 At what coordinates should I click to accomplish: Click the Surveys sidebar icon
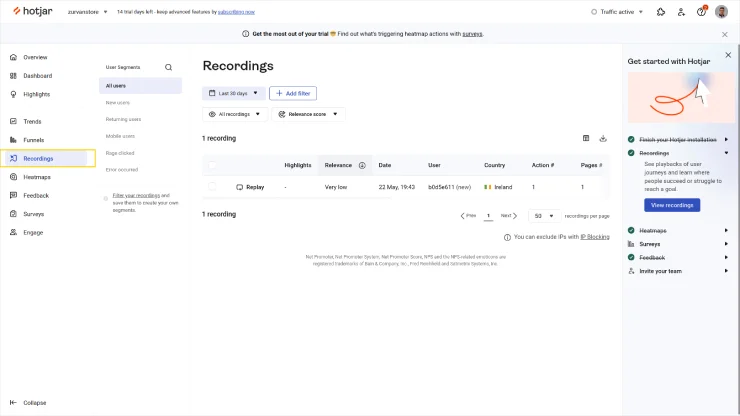click(13, 213)
